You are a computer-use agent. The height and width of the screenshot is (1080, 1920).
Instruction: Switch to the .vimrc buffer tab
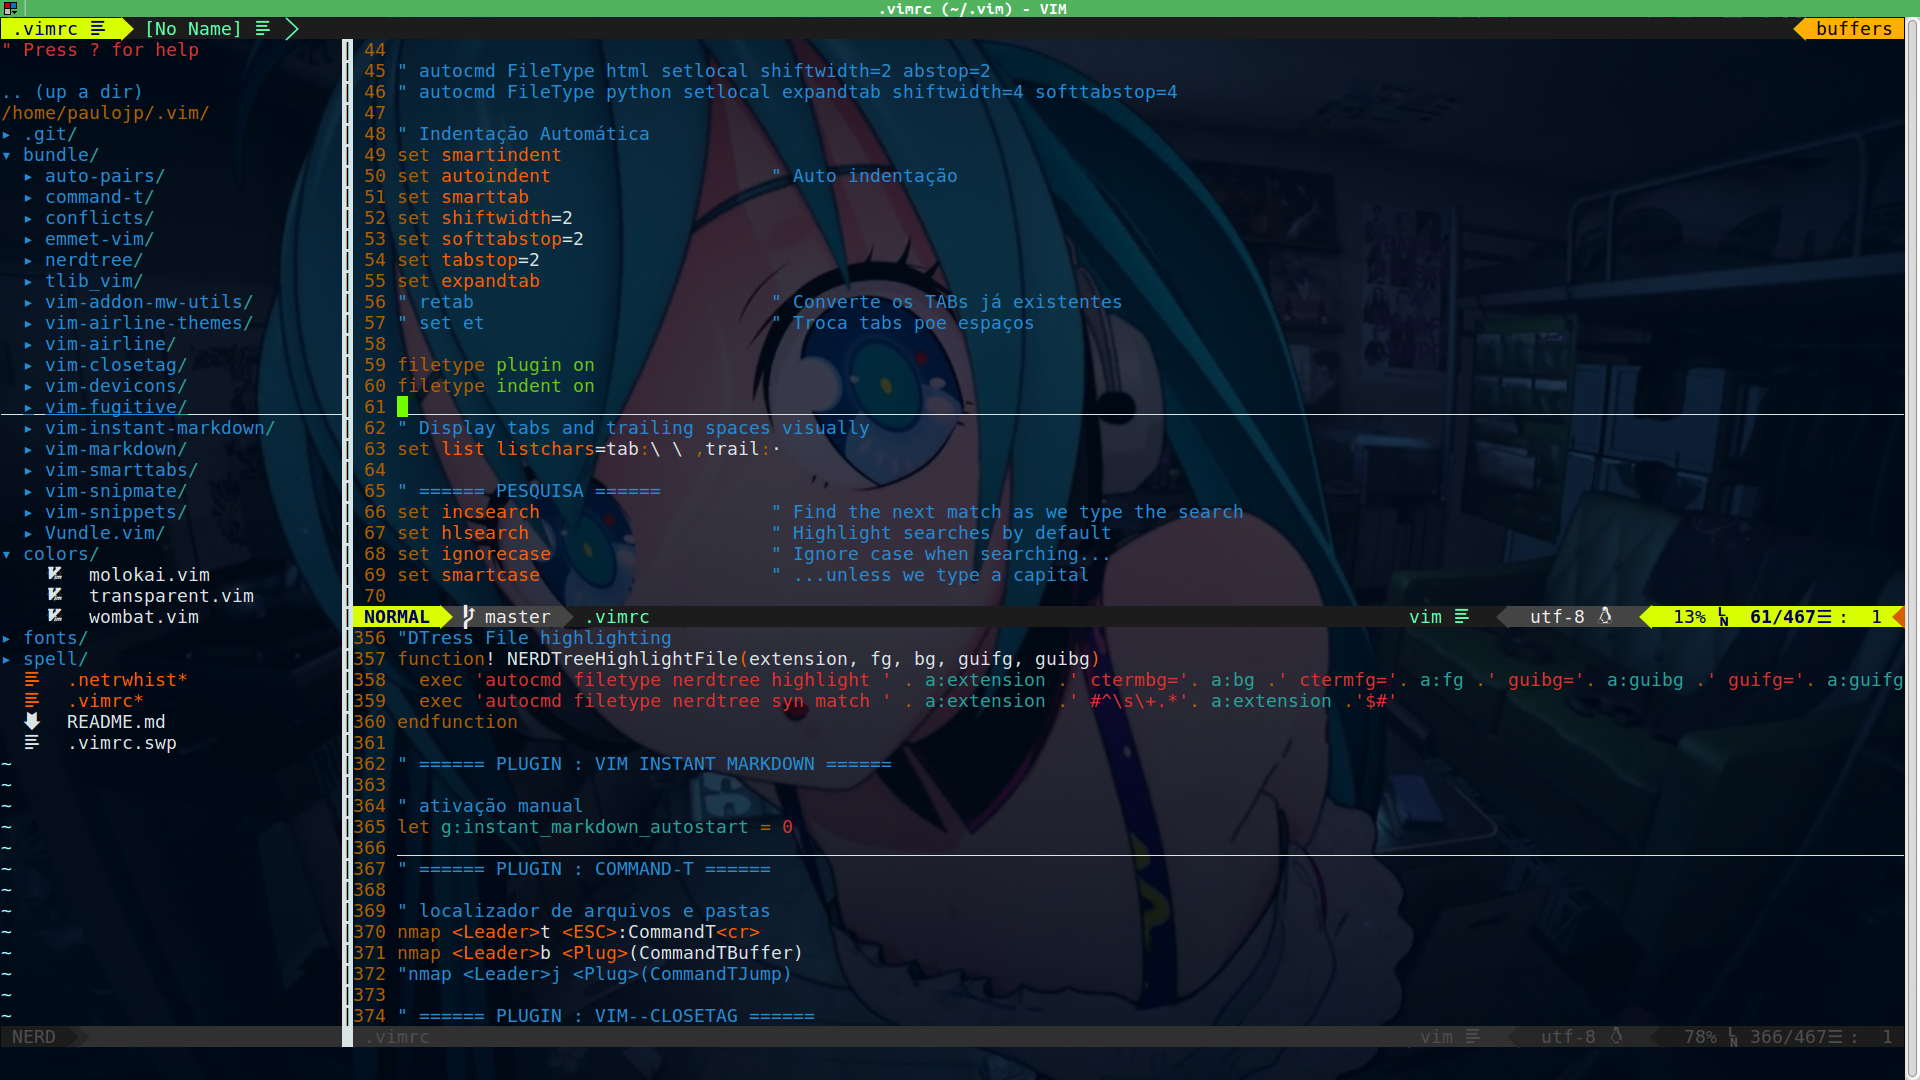(x=46, y=29)
